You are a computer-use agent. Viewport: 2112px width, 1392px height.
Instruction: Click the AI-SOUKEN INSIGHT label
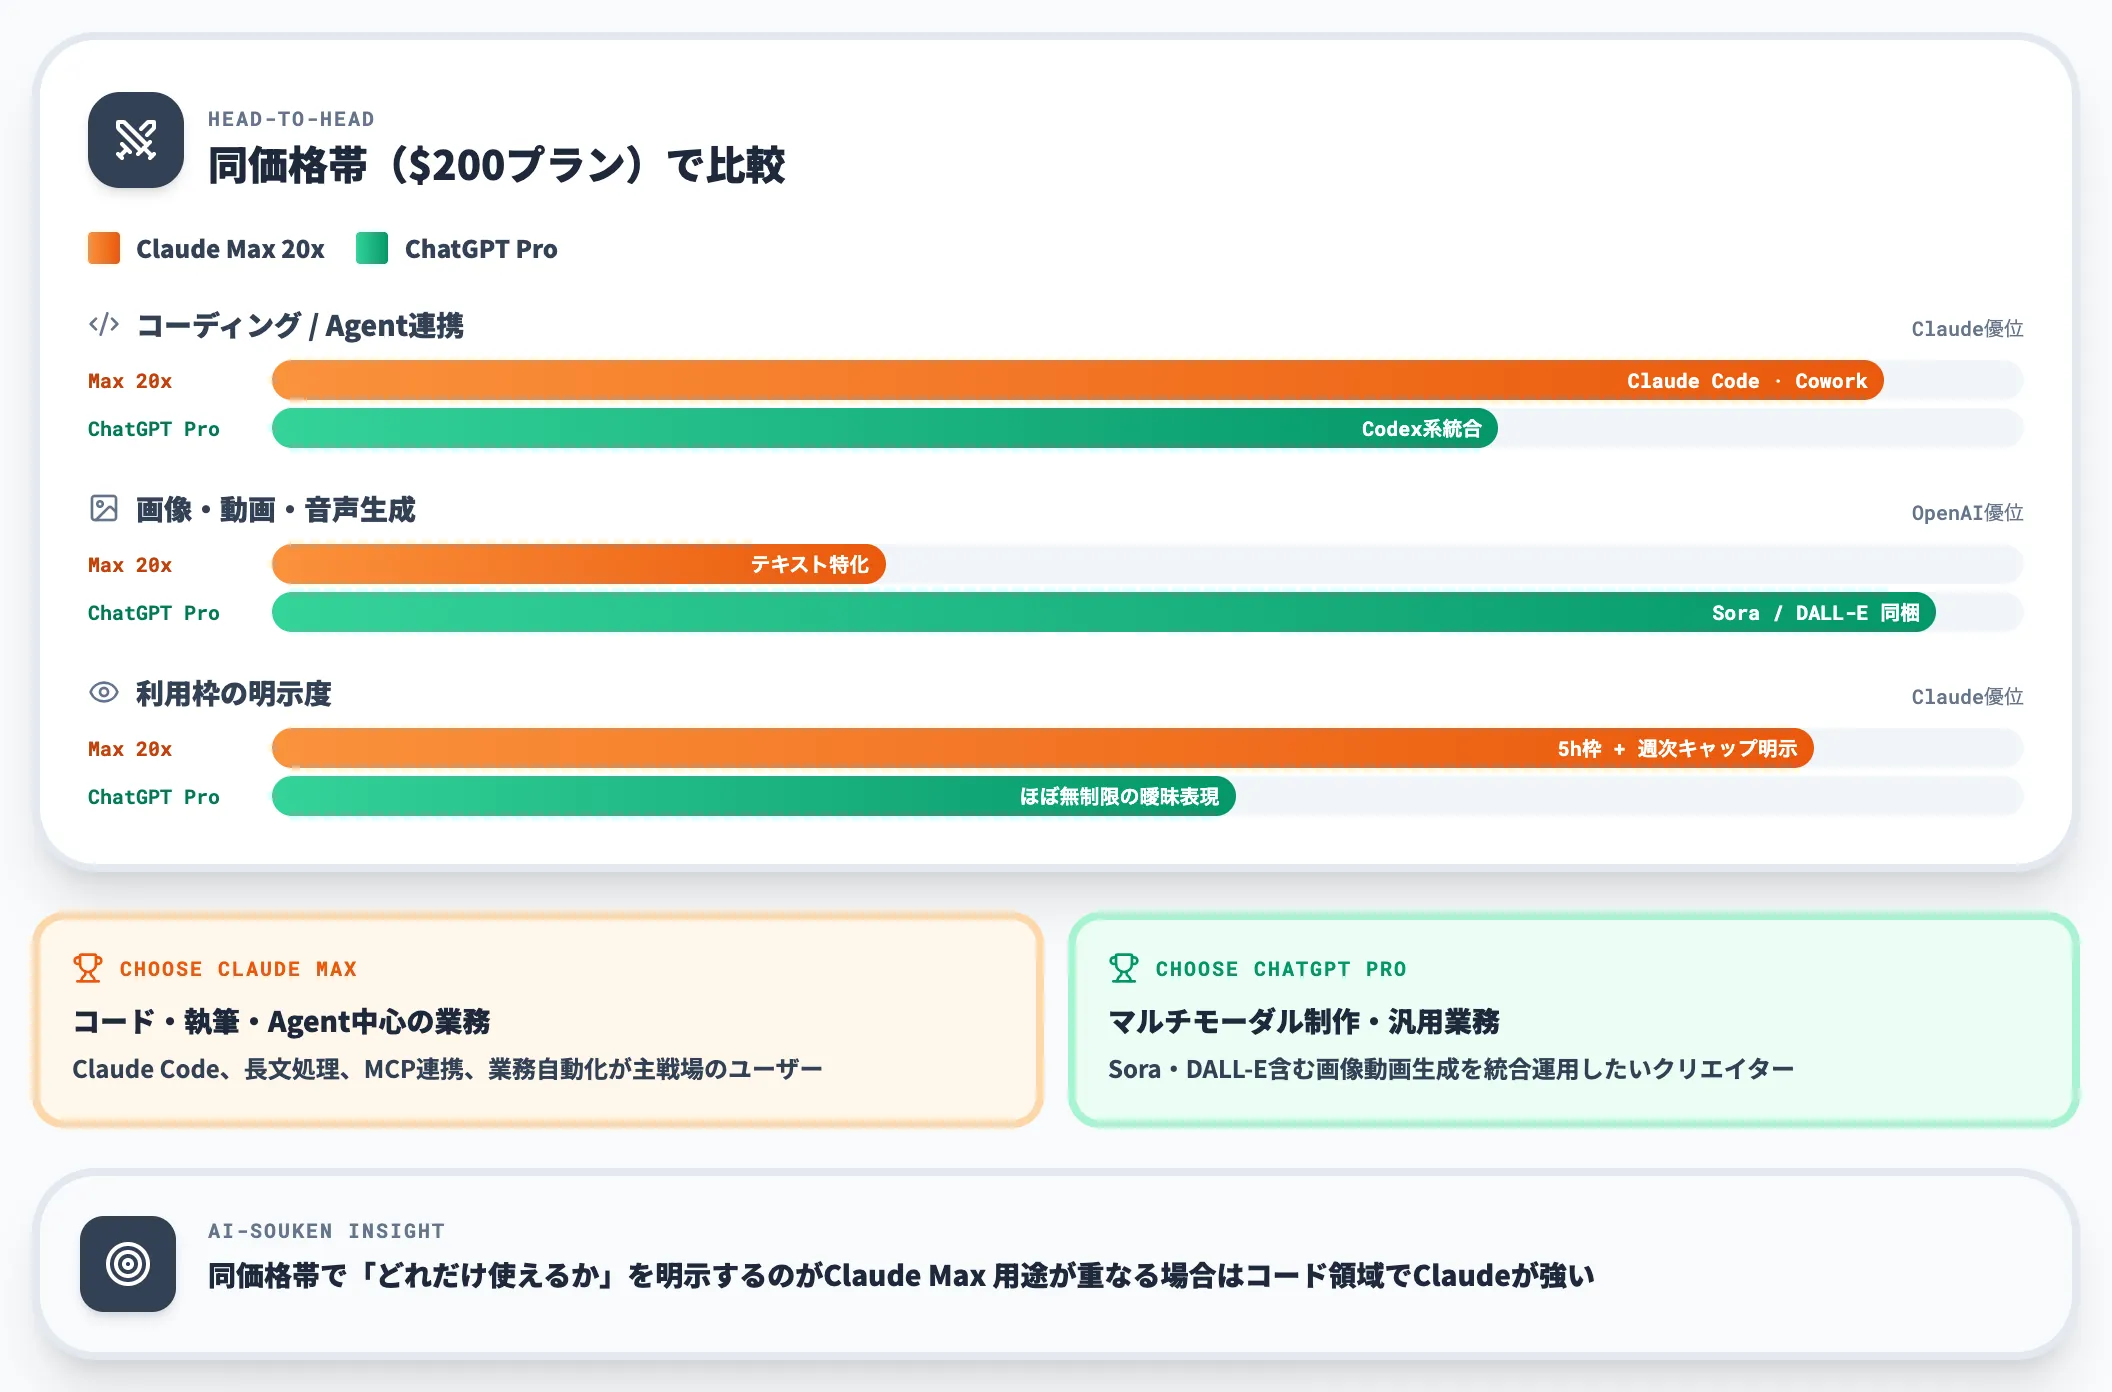(x=326, y=1231)
